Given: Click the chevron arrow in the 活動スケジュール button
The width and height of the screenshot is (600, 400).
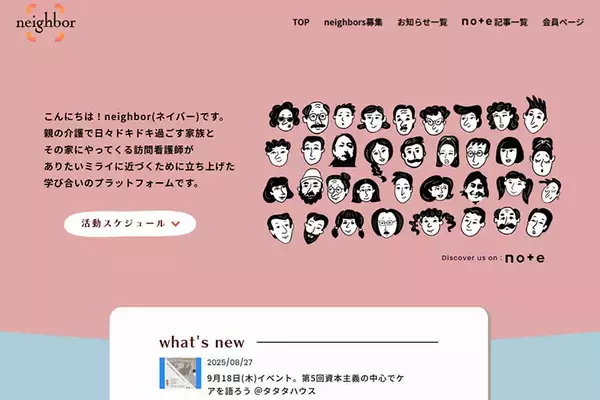Looking at the screenshot, I should pyautogui.click(x=176, y=224).
